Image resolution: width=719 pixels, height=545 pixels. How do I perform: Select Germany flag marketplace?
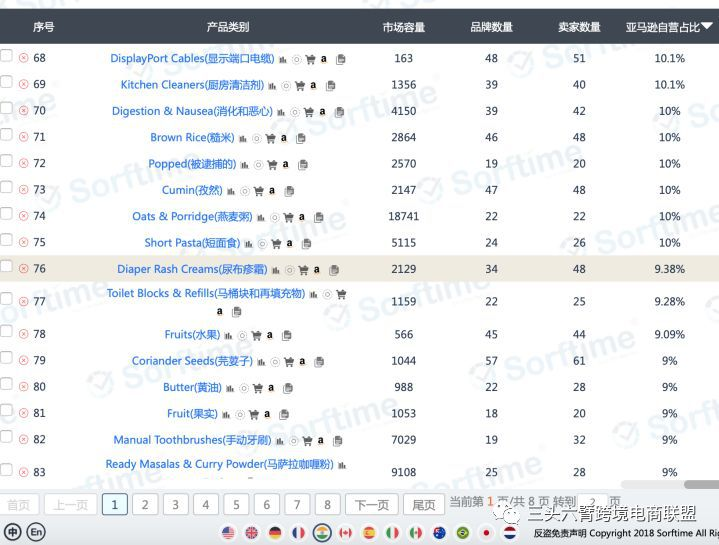click(x=275, y=533)
